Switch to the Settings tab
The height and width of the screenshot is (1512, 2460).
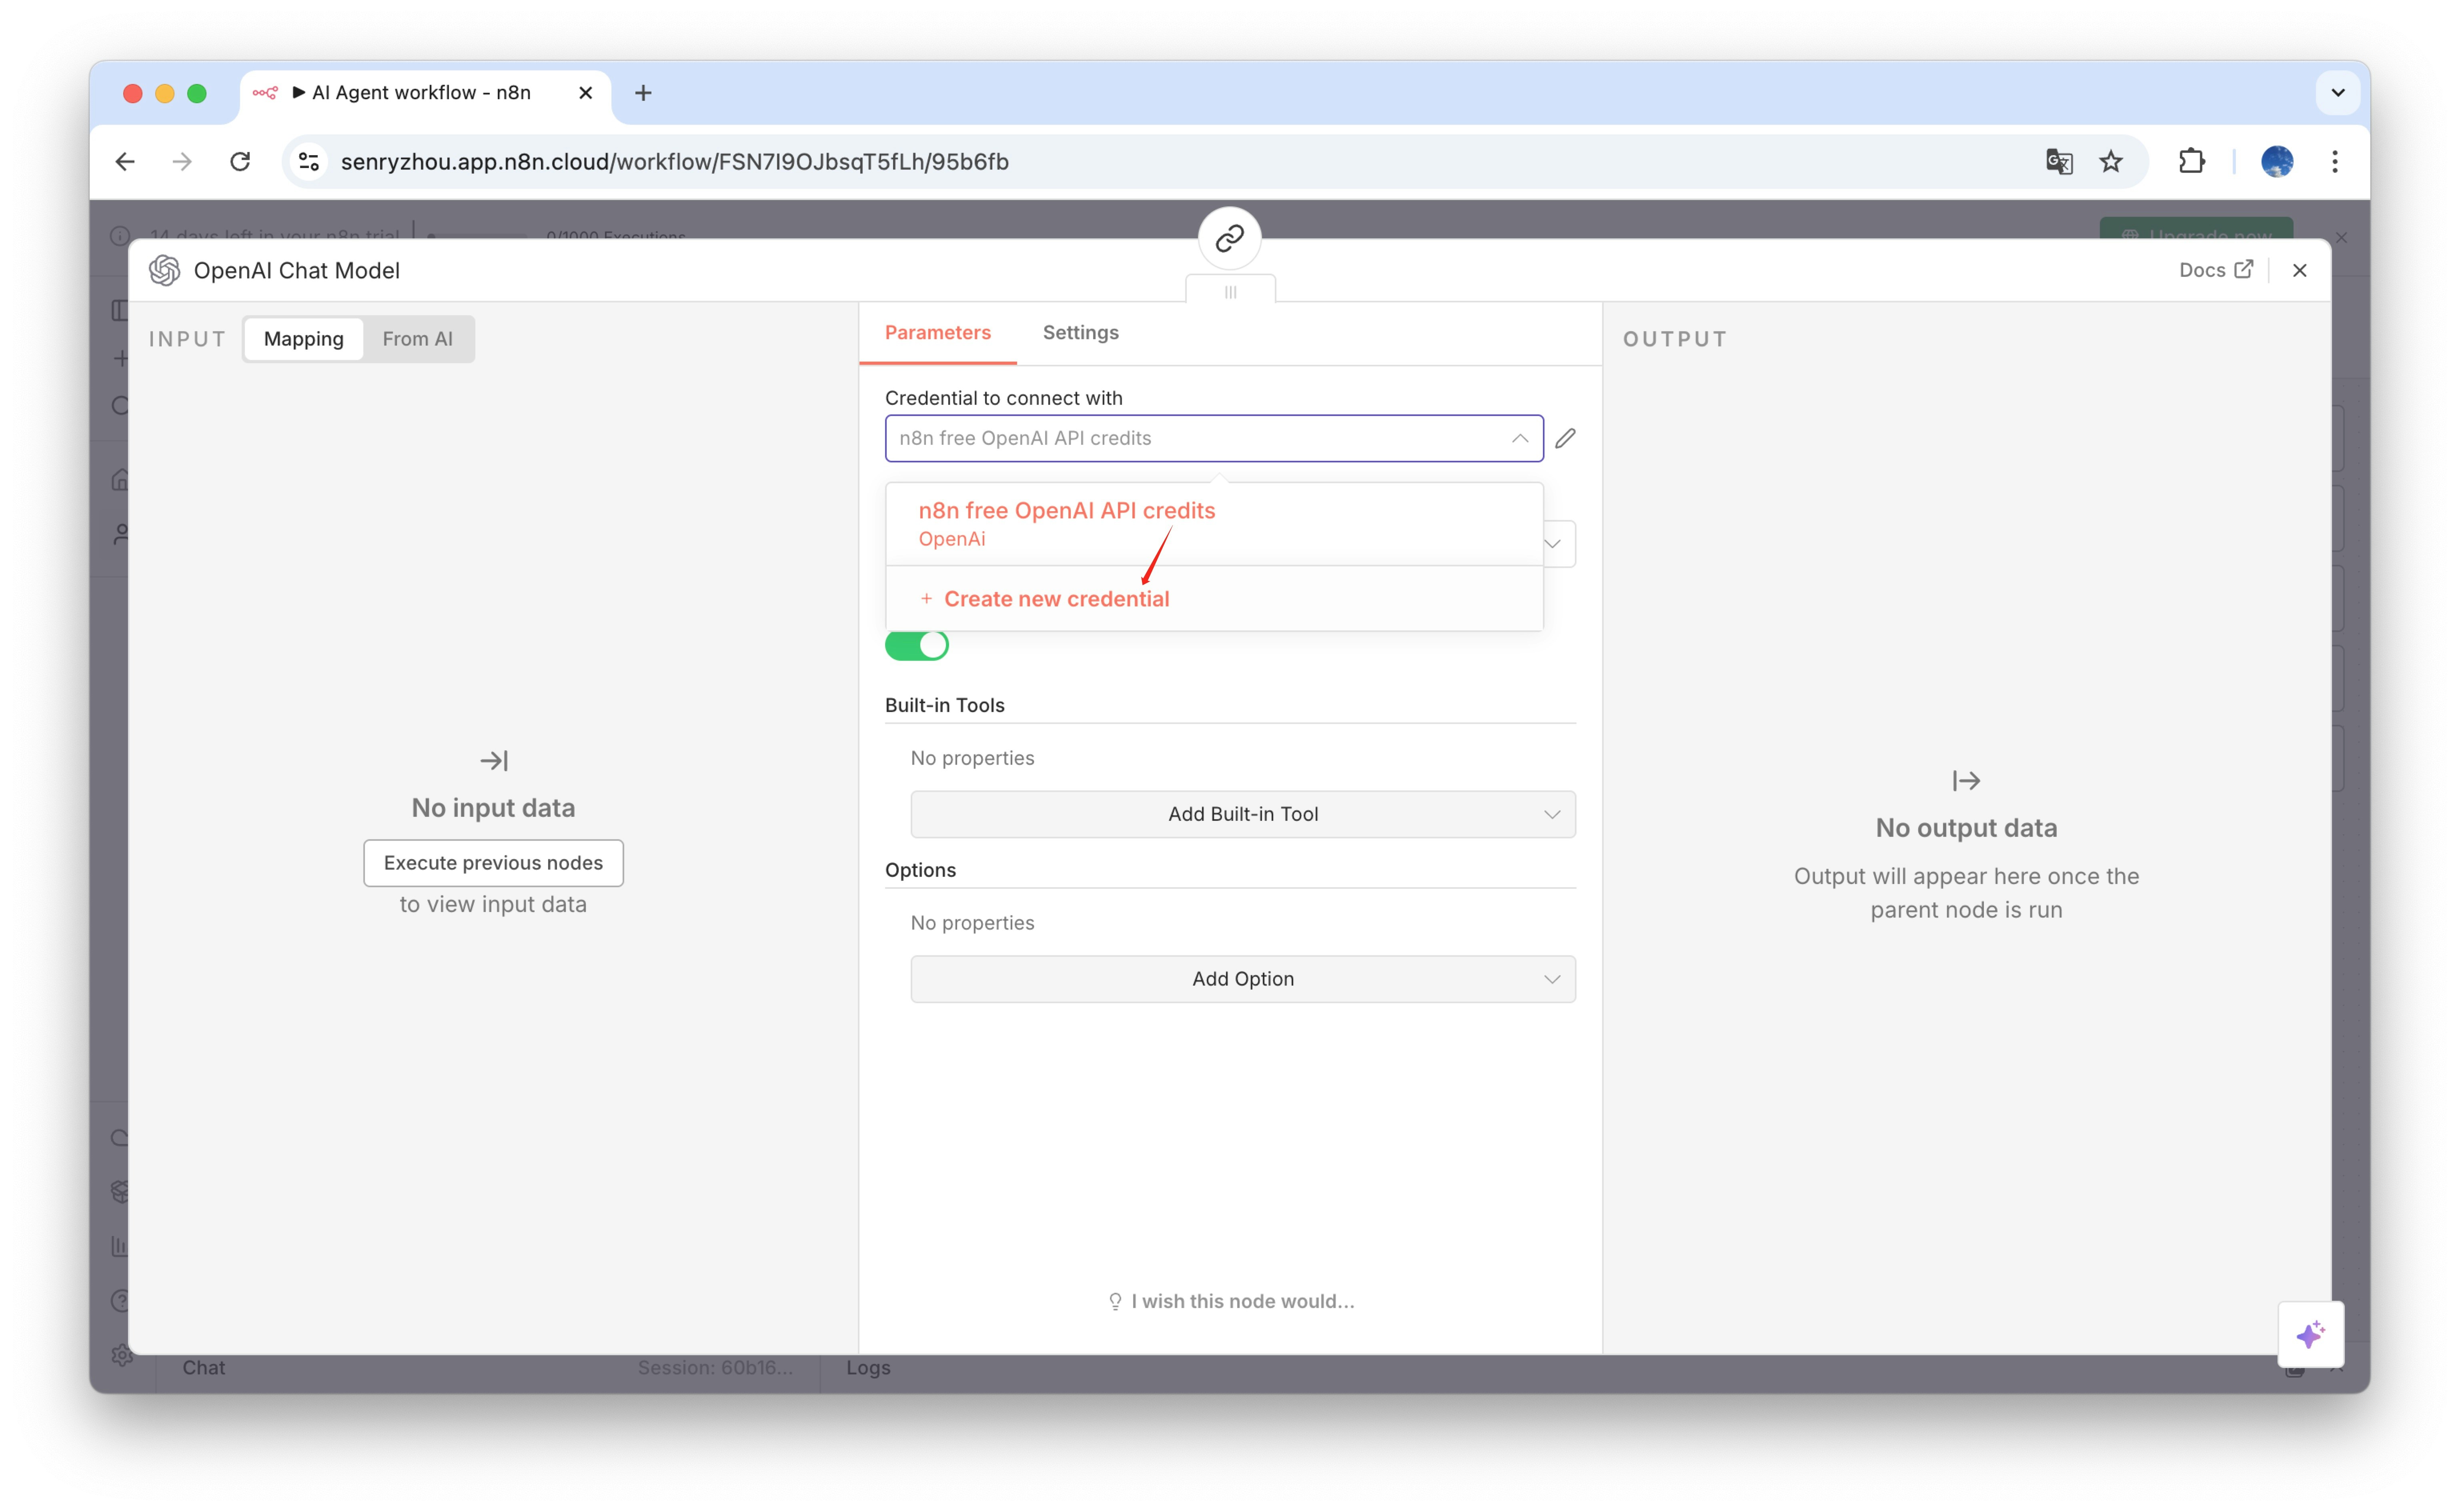pyautogui.click(x=1080, y=332)
